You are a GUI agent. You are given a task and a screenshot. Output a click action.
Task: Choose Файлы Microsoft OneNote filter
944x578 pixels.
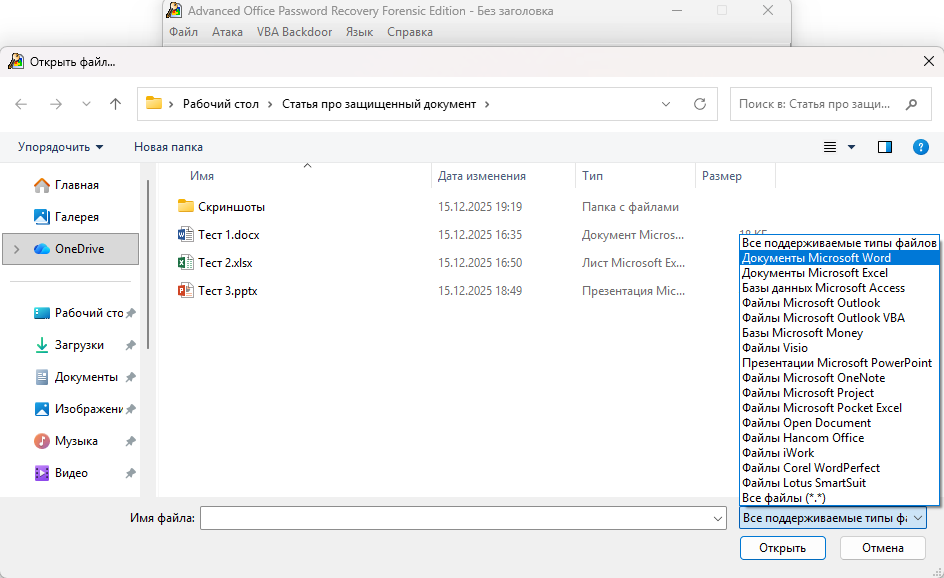[x=839, y=378]
